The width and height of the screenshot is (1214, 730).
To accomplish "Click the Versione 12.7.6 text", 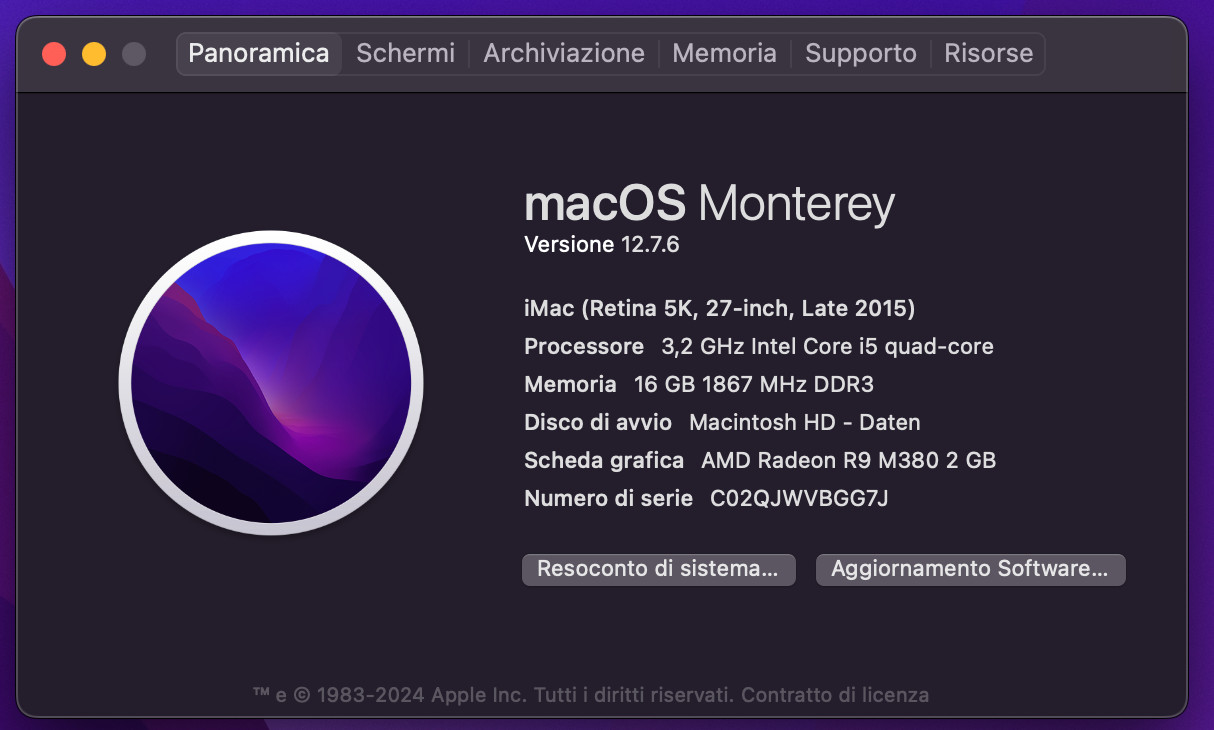I will tap(602, 244).
